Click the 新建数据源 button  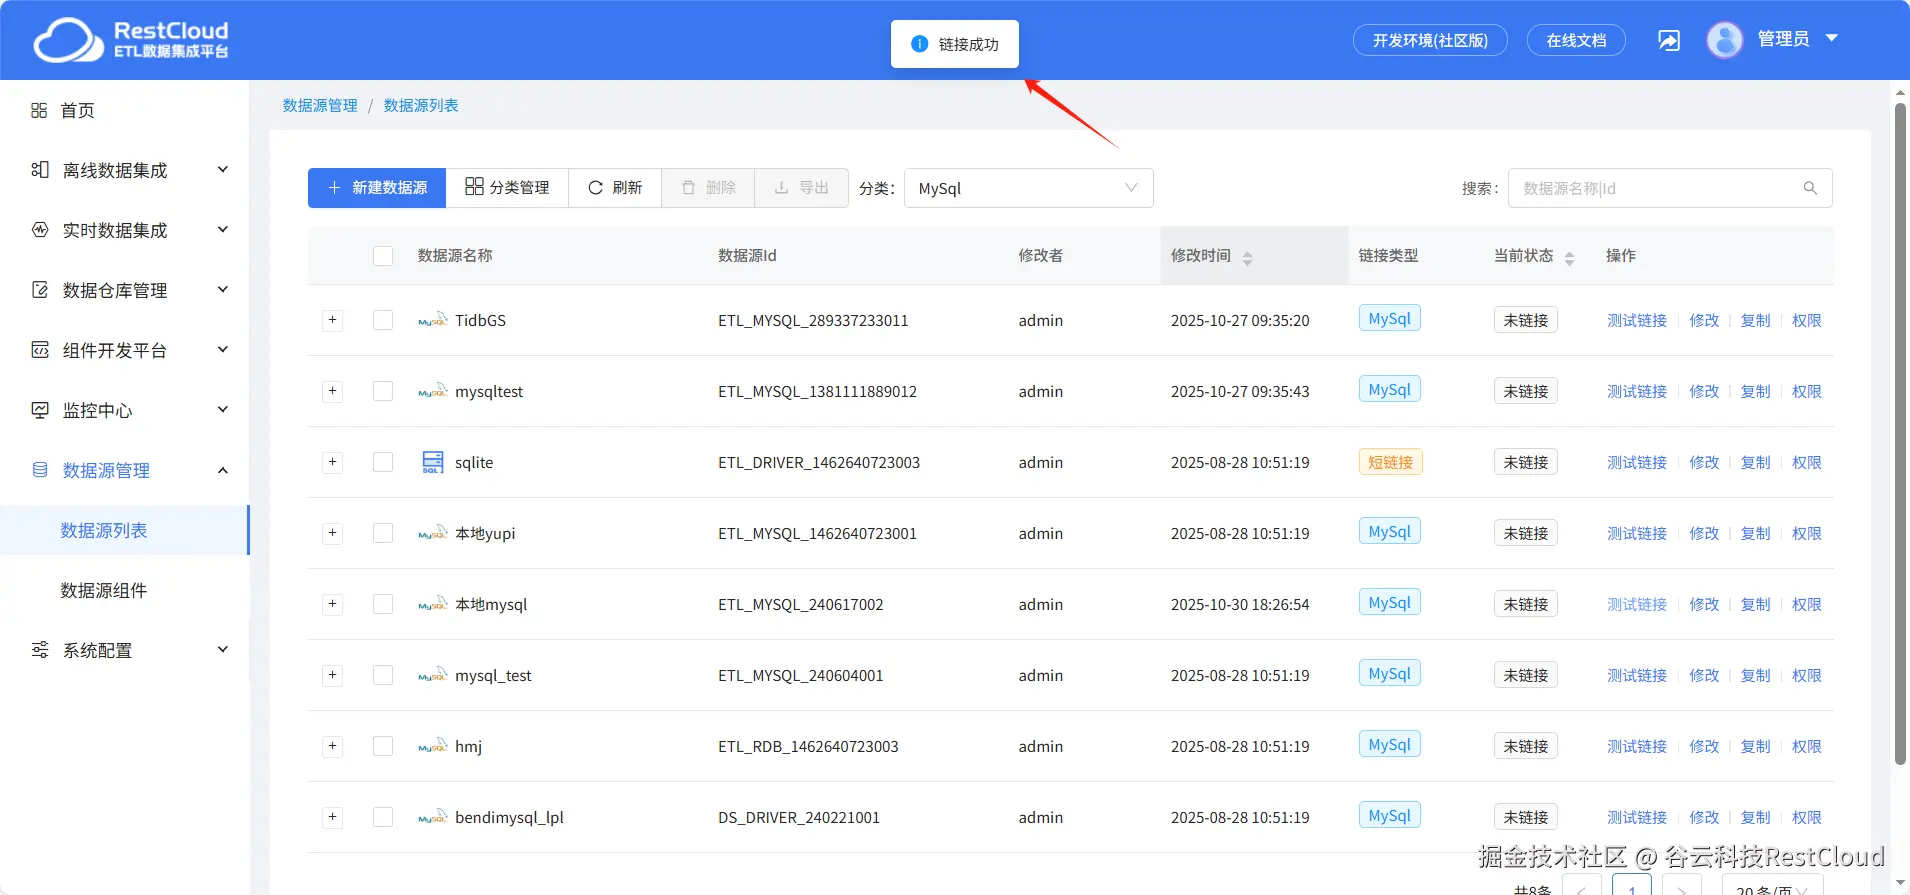point(377,188)
